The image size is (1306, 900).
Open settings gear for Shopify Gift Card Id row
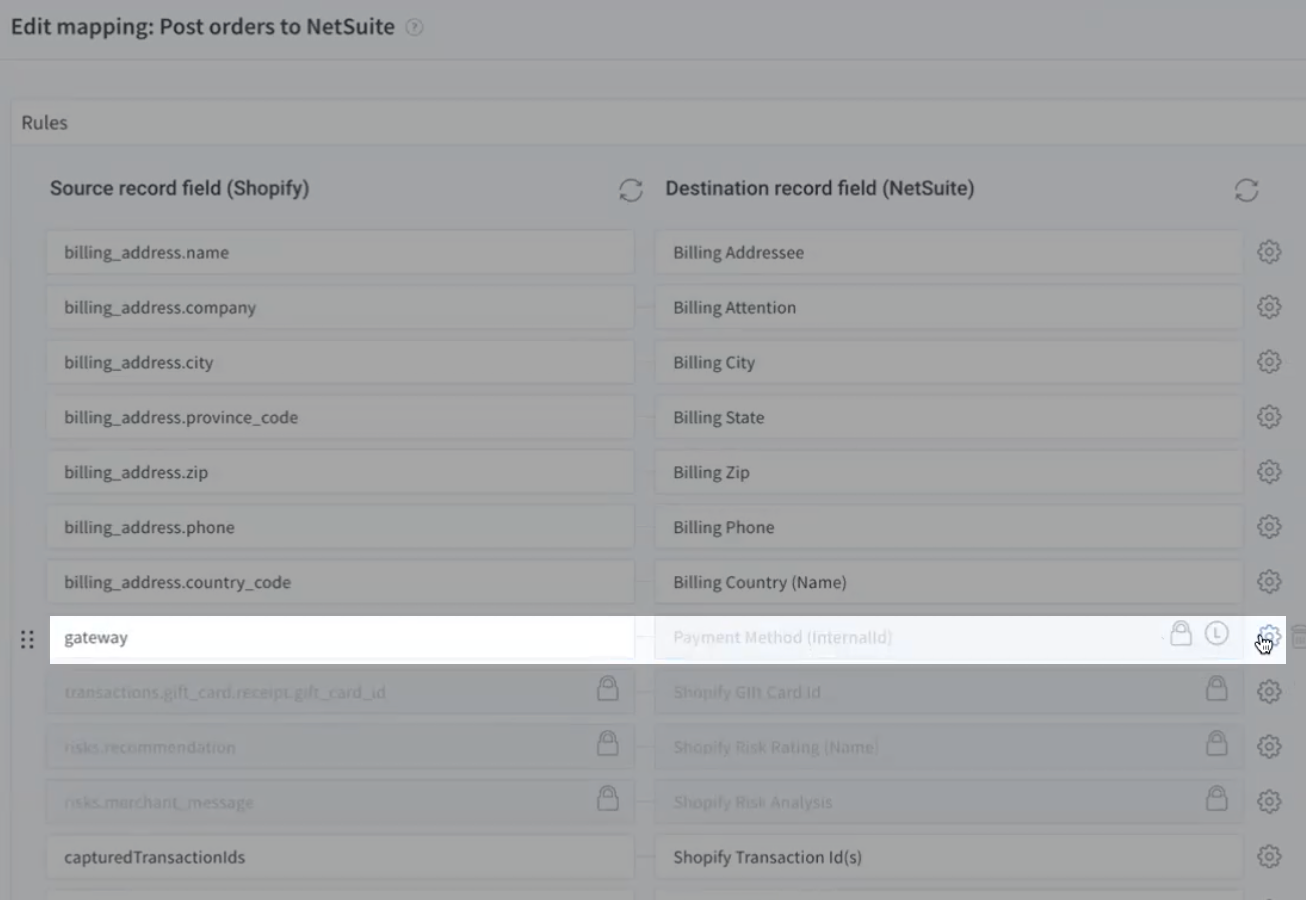(x=1269, y=691)
